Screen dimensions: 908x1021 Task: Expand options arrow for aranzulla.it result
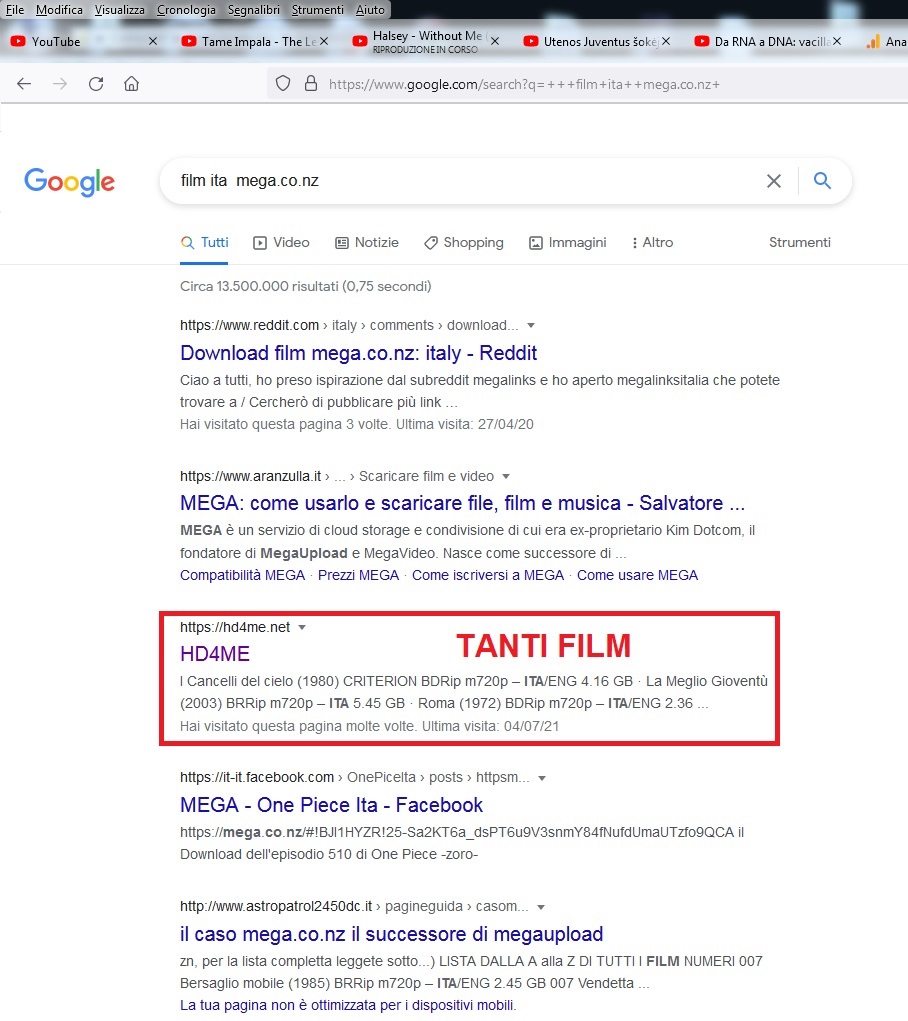[x=505, y=477]
